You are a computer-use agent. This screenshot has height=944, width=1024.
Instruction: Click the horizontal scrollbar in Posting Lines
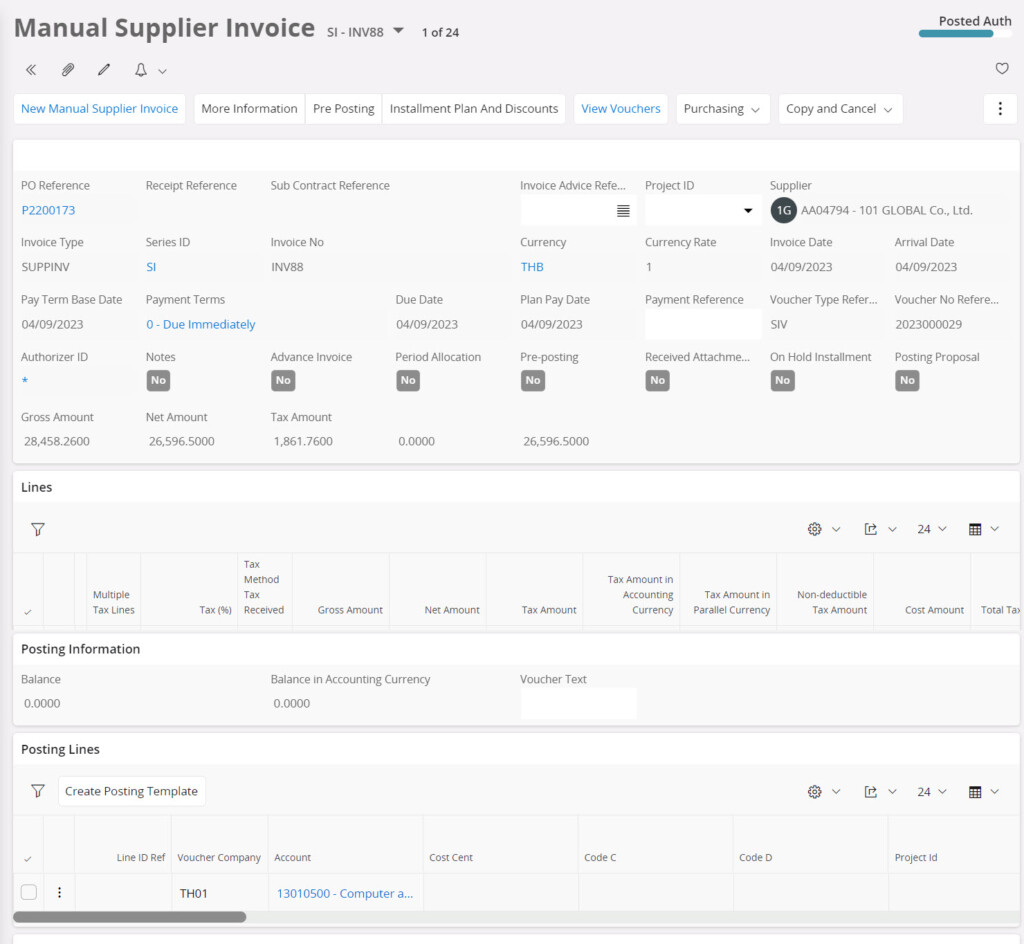pyautogui.click(x=130, y=917)
